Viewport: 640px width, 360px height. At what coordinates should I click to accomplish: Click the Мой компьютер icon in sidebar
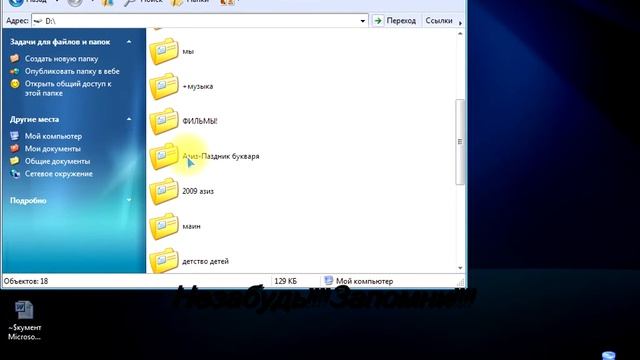click(x=15, y=136)
